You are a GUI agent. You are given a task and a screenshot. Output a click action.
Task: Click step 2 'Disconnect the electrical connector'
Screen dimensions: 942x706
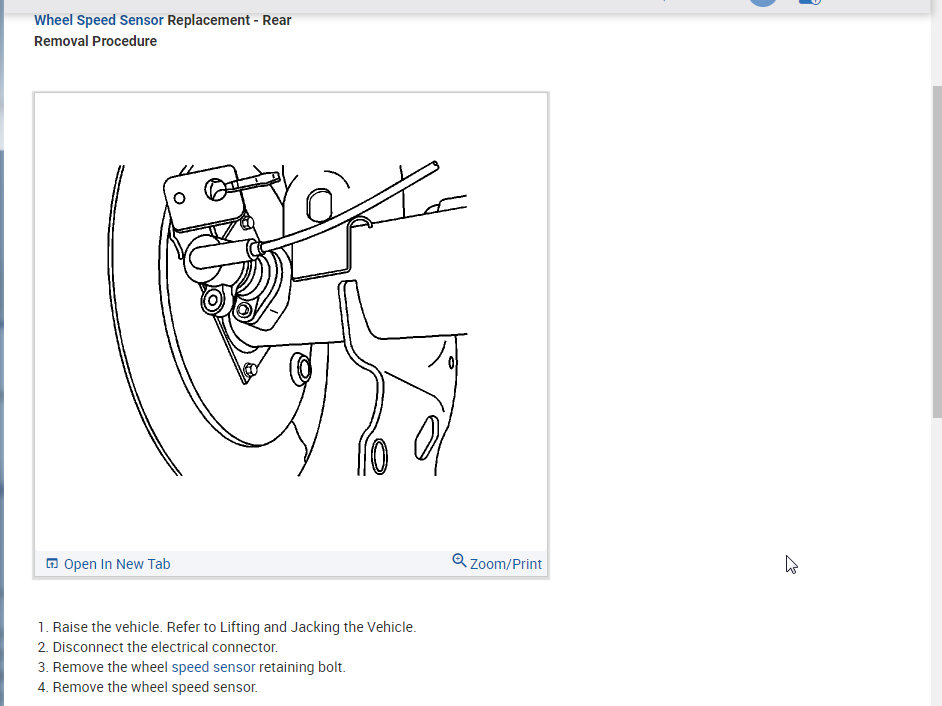165,647
